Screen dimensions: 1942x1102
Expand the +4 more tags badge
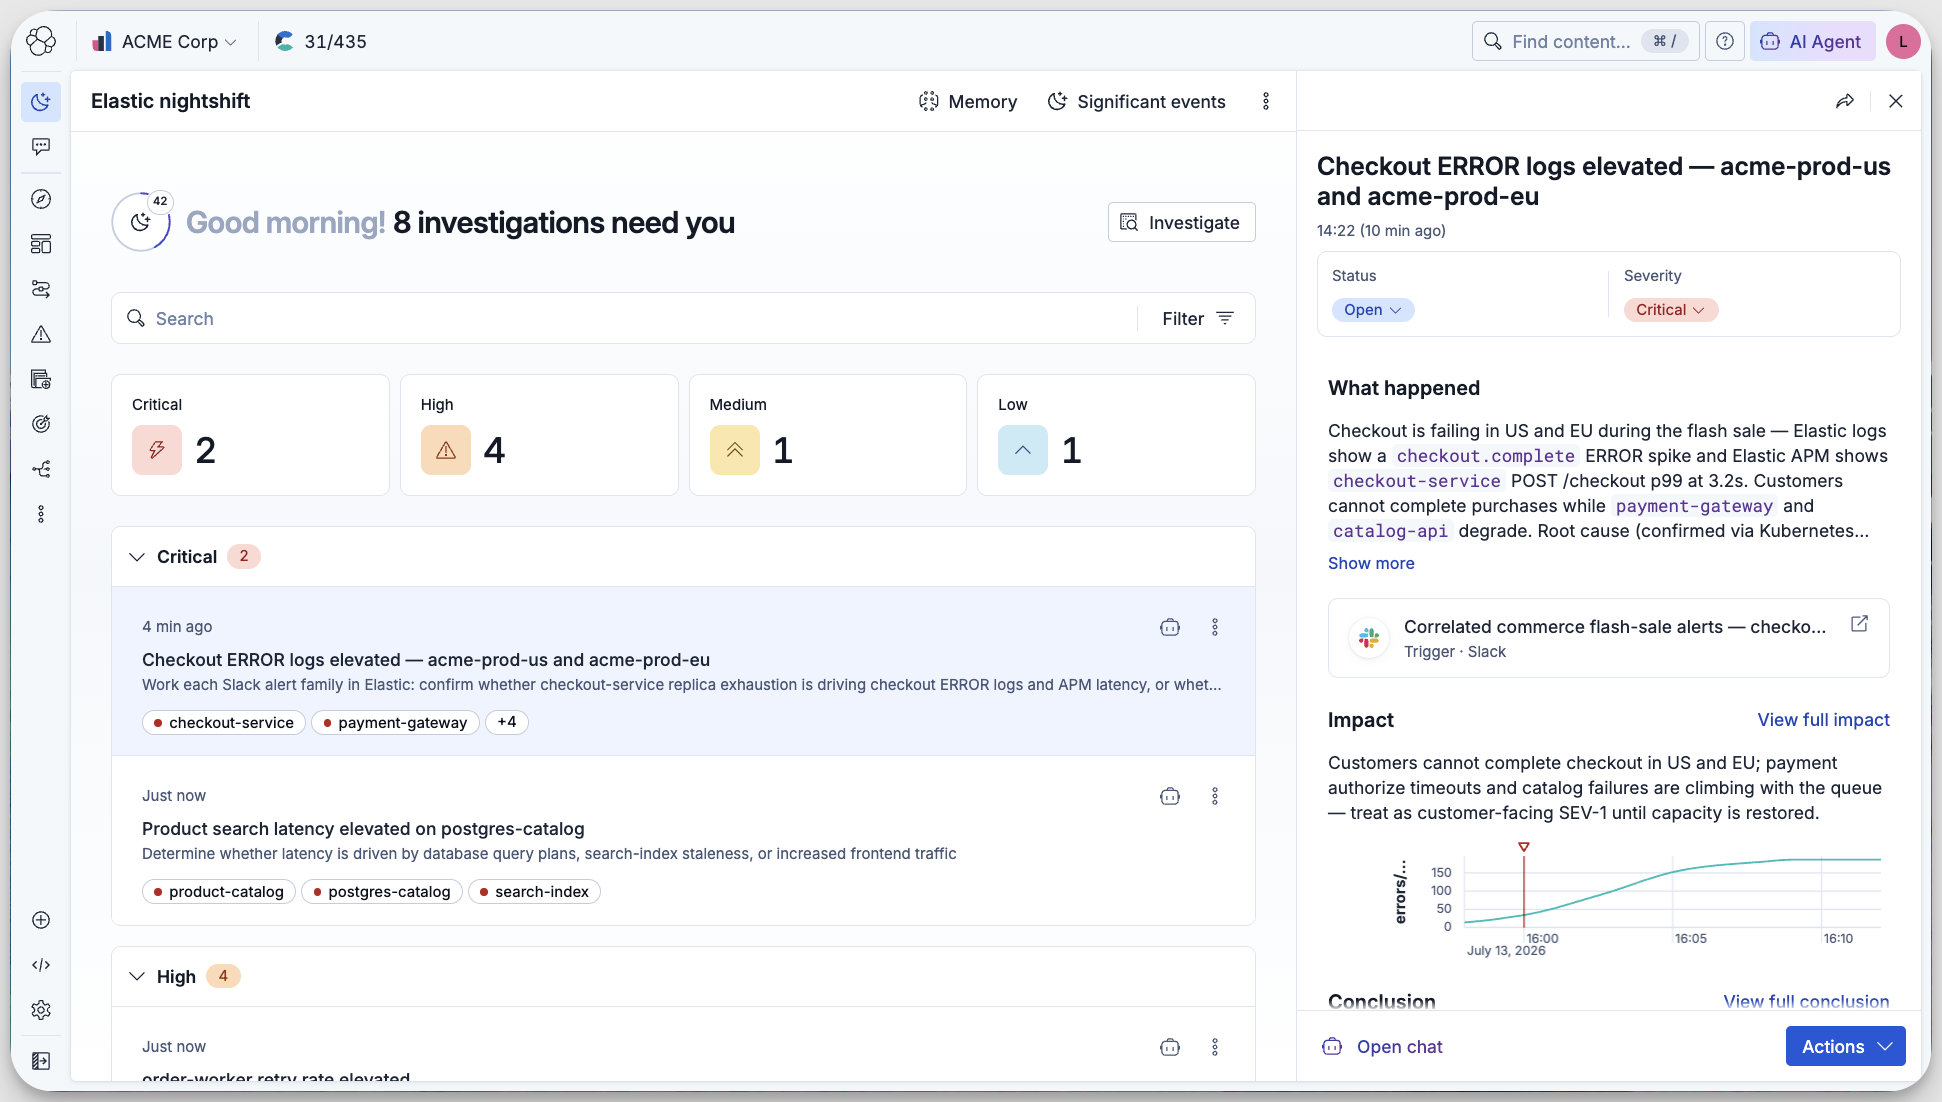tap(507, 722)
